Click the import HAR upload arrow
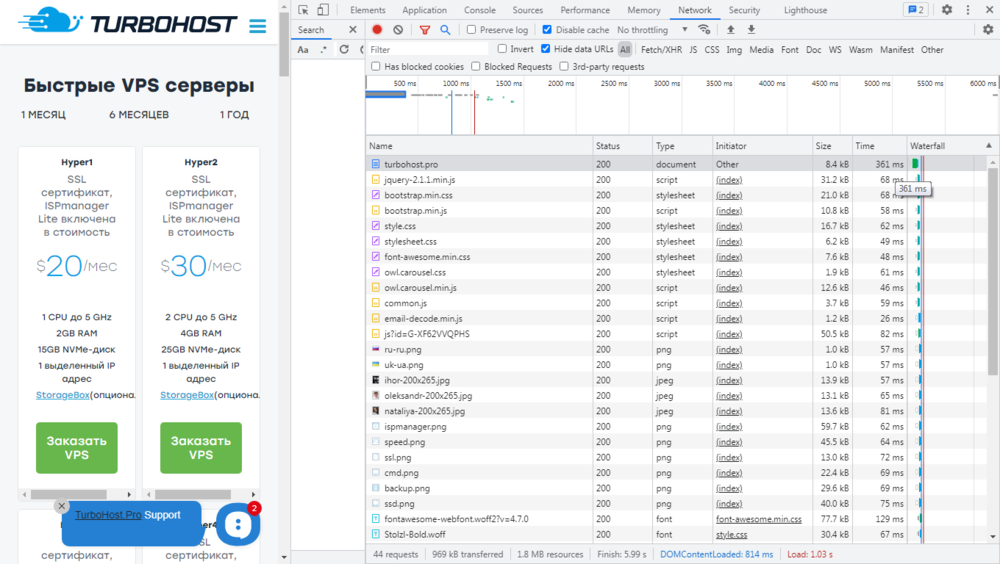This screenshot has width=1000, height=564. click(x=731, y=30)
